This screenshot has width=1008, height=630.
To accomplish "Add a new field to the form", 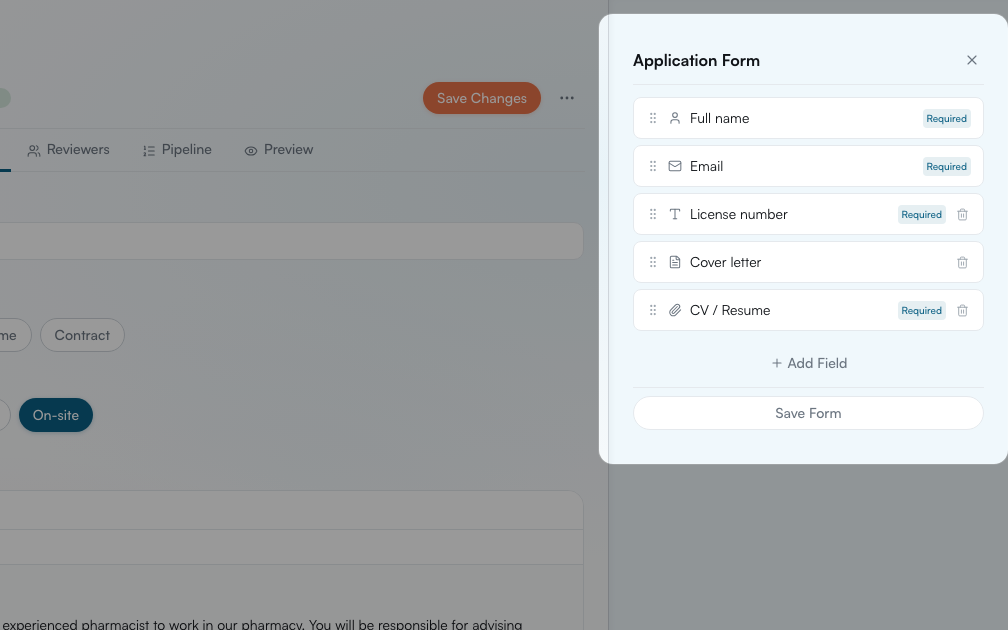I will click(x=809, y=363).
